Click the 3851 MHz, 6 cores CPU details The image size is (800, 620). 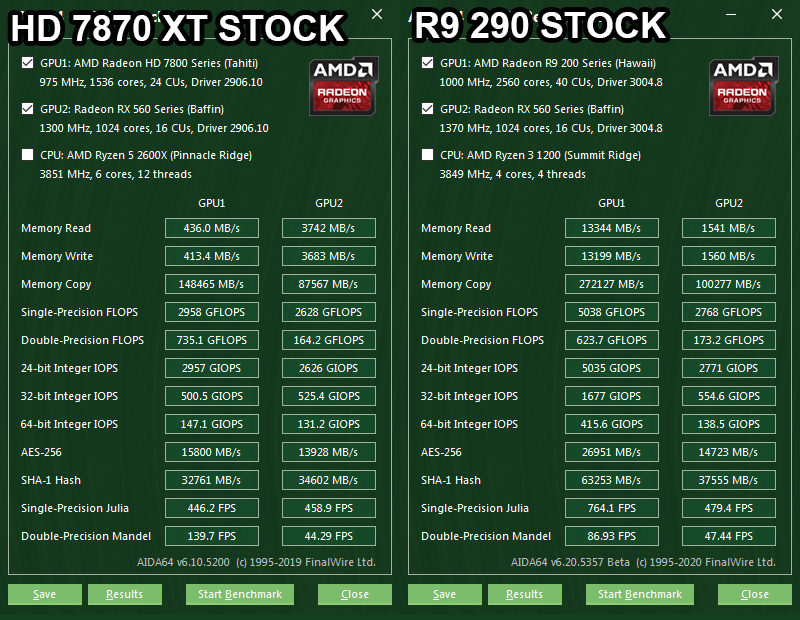[116, 174]
